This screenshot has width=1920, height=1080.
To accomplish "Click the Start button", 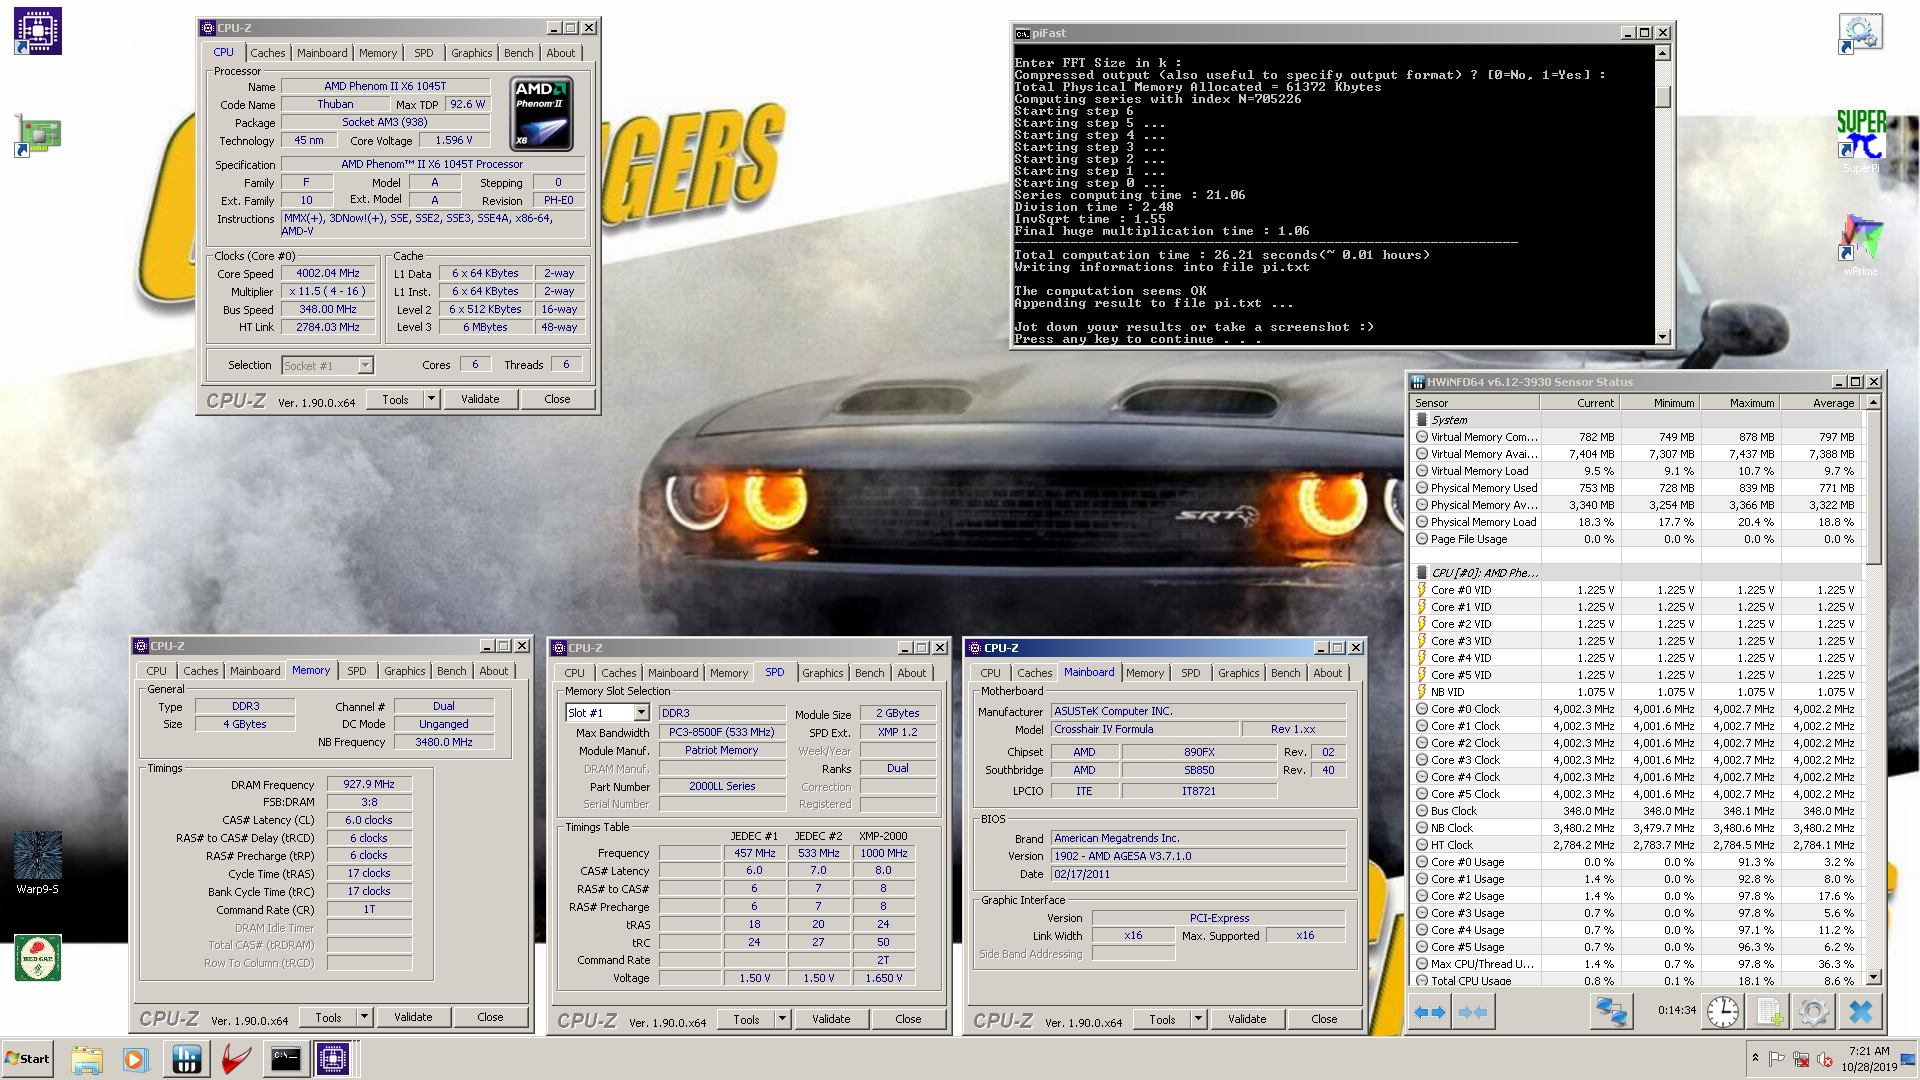I will tap(28, 1059).
